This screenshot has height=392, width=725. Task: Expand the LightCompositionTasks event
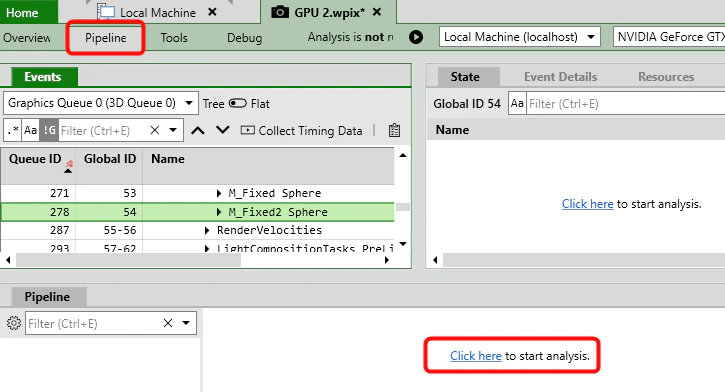click(x=207, y=249)
